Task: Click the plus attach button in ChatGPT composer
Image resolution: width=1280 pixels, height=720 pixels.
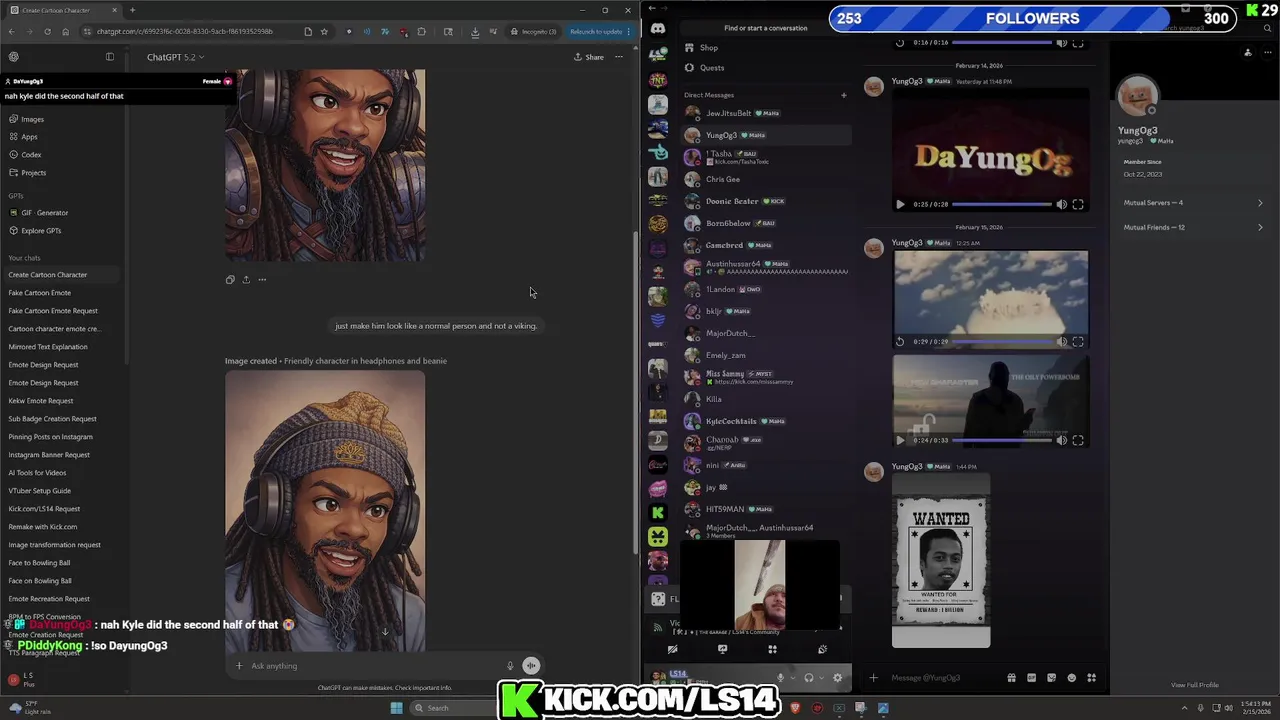Action: 239,666
